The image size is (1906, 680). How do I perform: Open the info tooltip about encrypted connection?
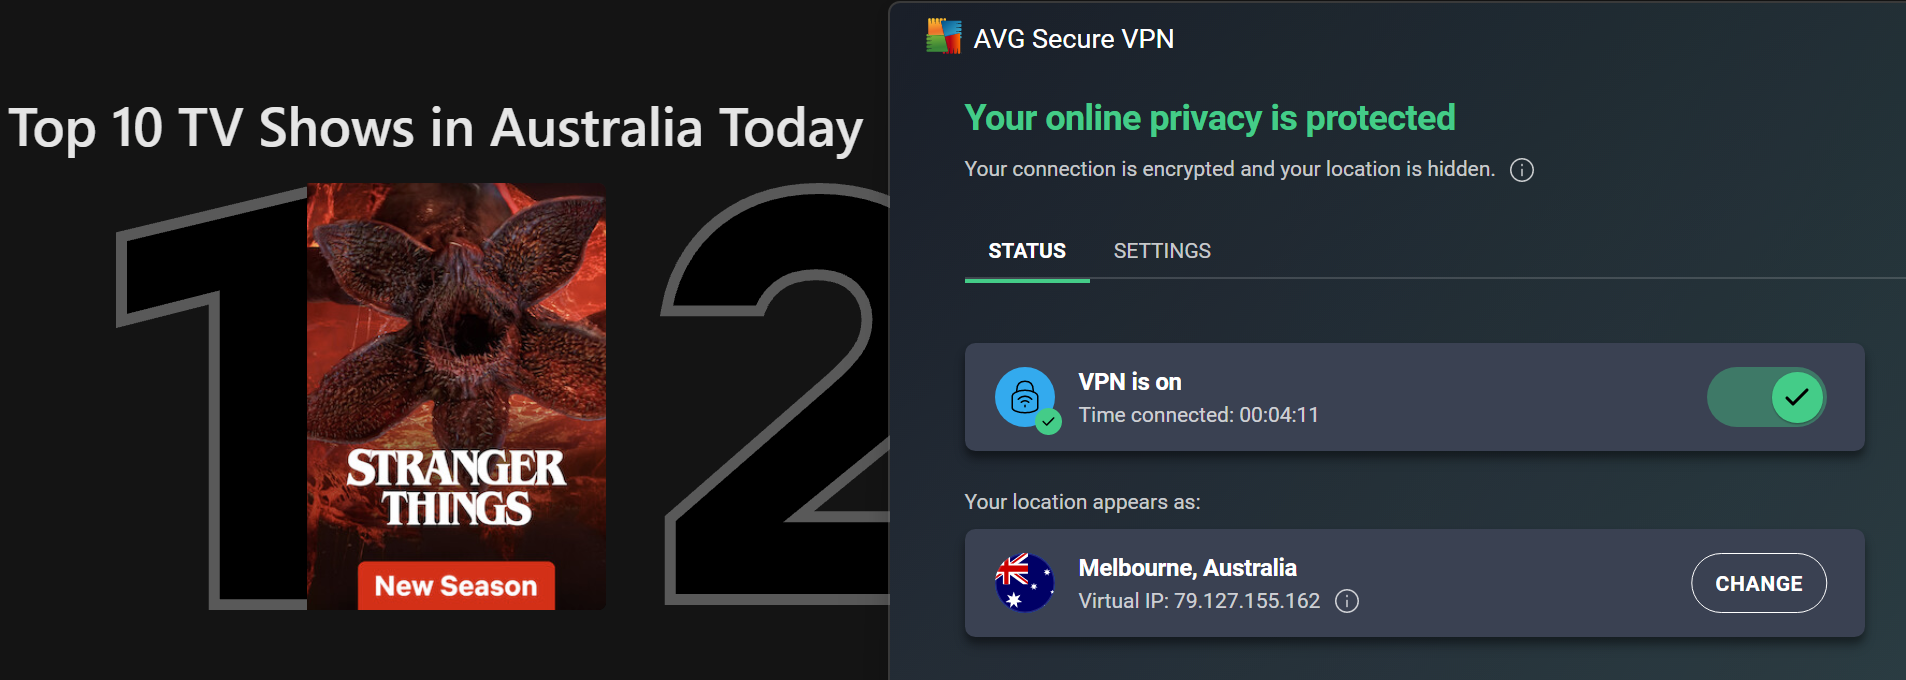pyautogui.click(x=1521, y=170)
